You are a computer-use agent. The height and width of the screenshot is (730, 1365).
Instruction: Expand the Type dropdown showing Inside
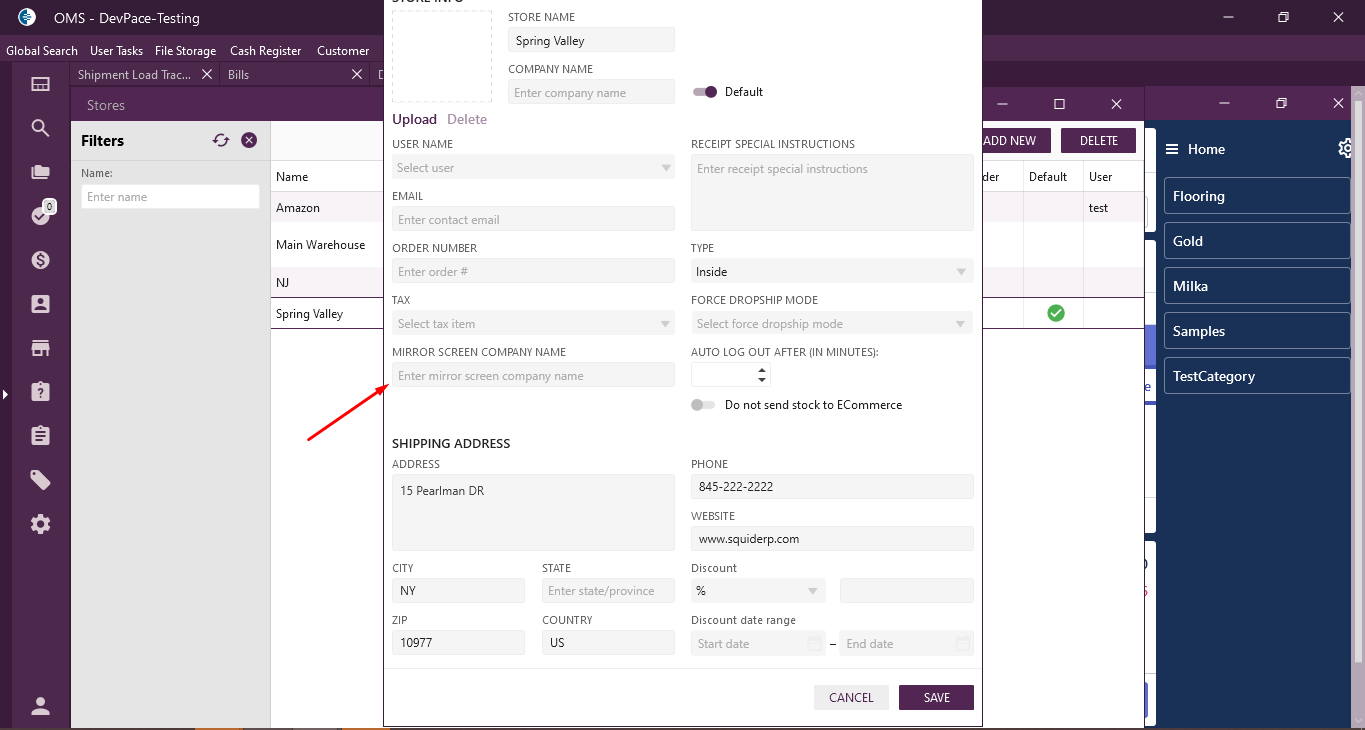coord(832,272)
